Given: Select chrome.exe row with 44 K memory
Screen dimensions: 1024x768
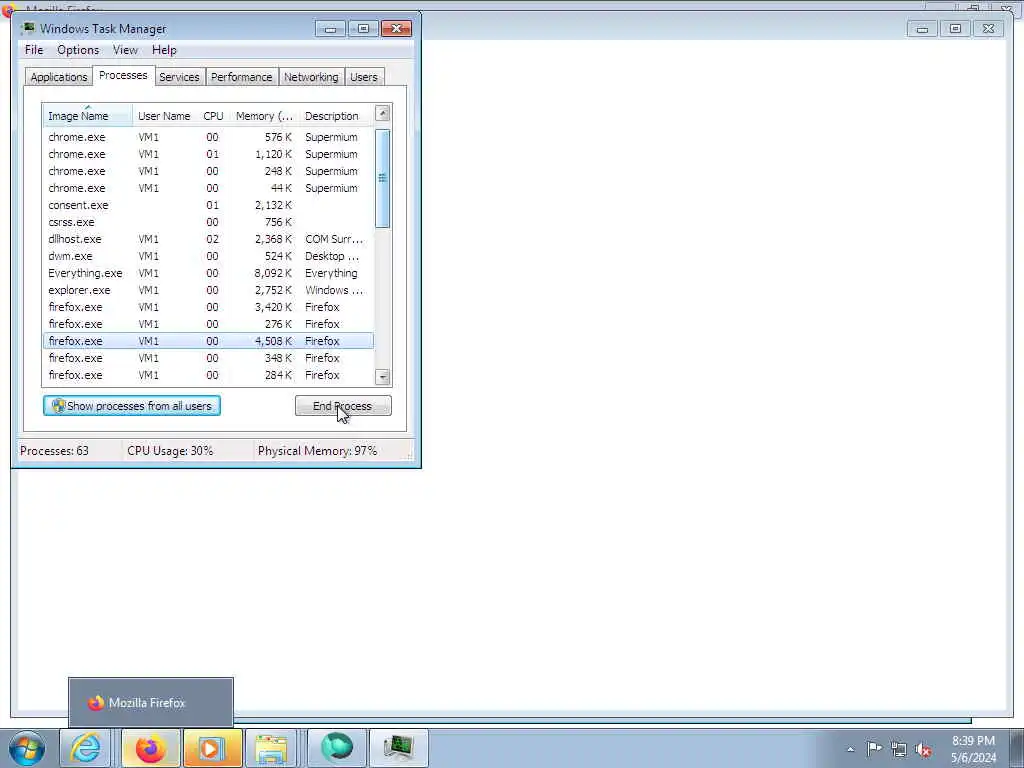Looking at the screenshot, I should 208,188.
